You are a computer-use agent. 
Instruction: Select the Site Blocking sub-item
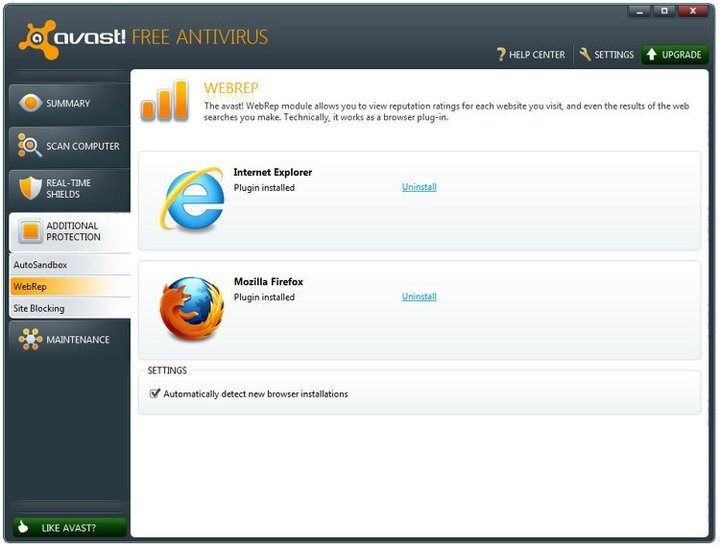click(69, 308)
